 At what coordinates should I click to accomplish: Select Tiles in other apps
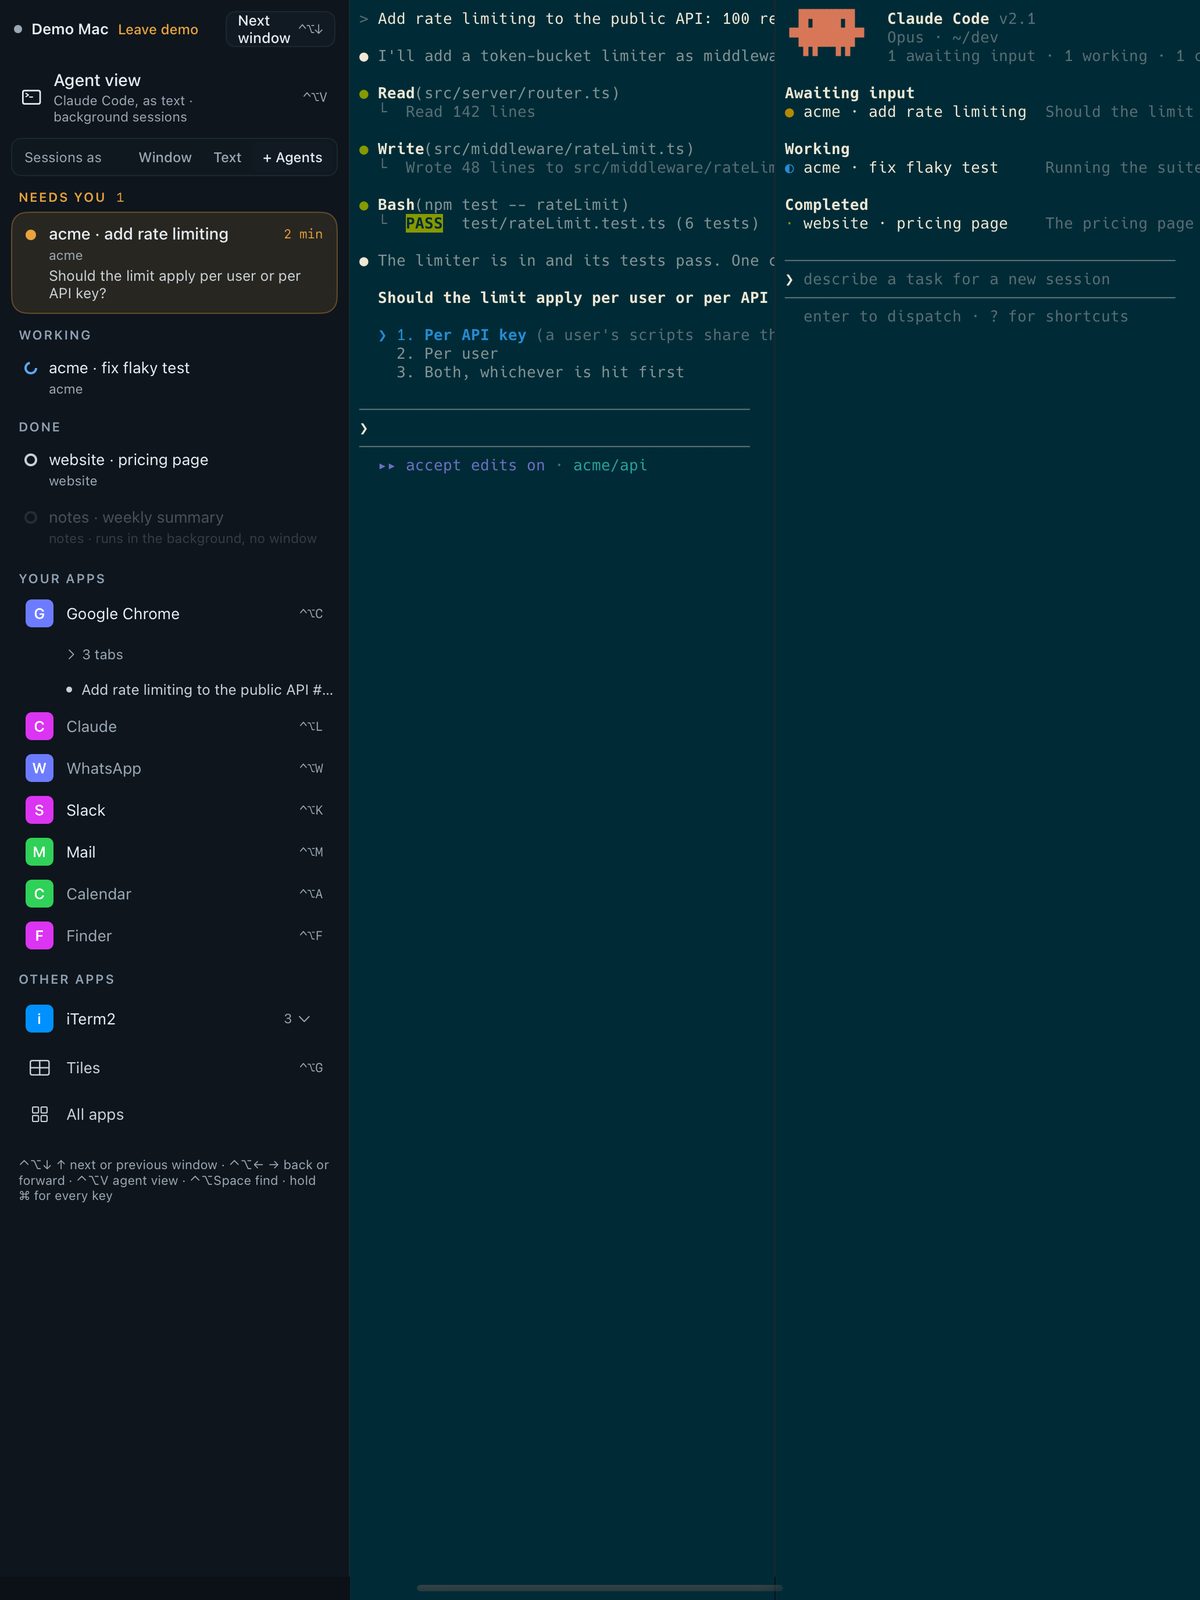[174, 1068]
